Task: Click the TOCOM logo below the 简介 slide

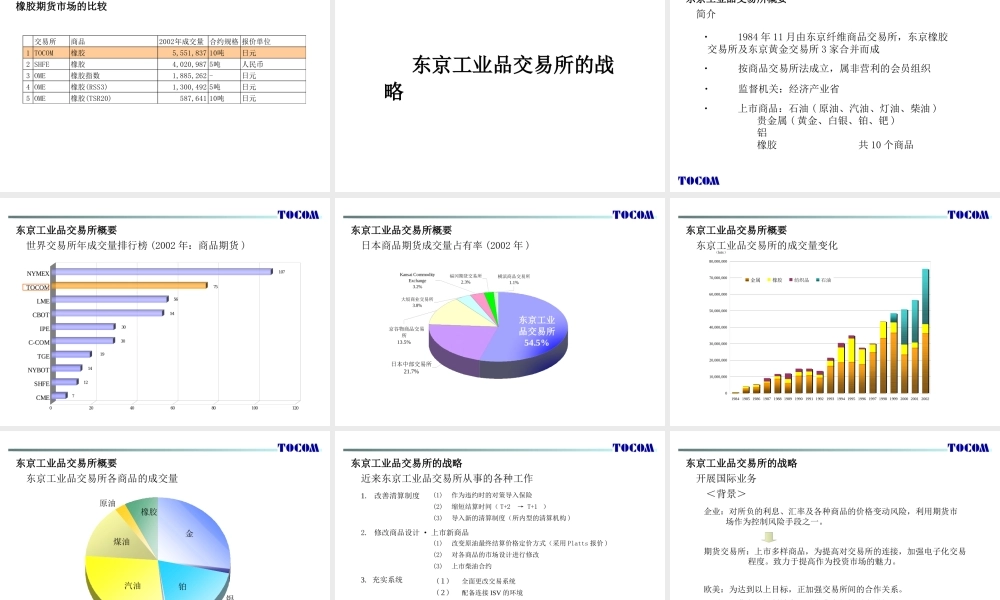Action: click(698, 181)
